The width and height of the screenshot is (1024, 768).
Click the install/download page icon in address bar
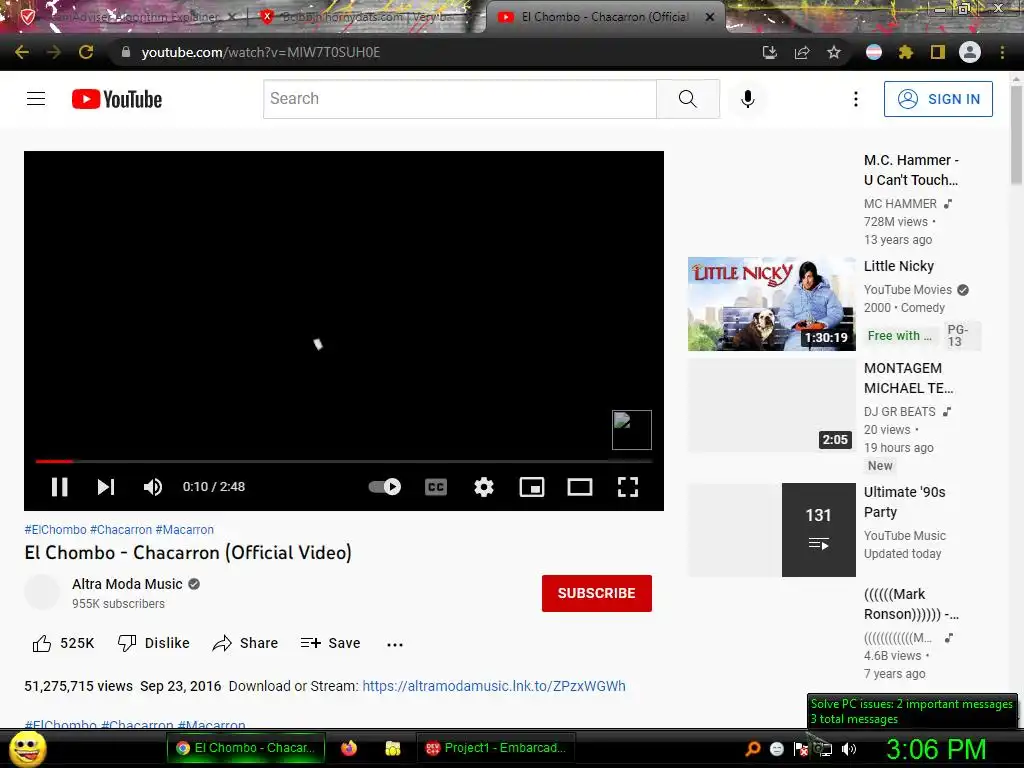[770, 52]
